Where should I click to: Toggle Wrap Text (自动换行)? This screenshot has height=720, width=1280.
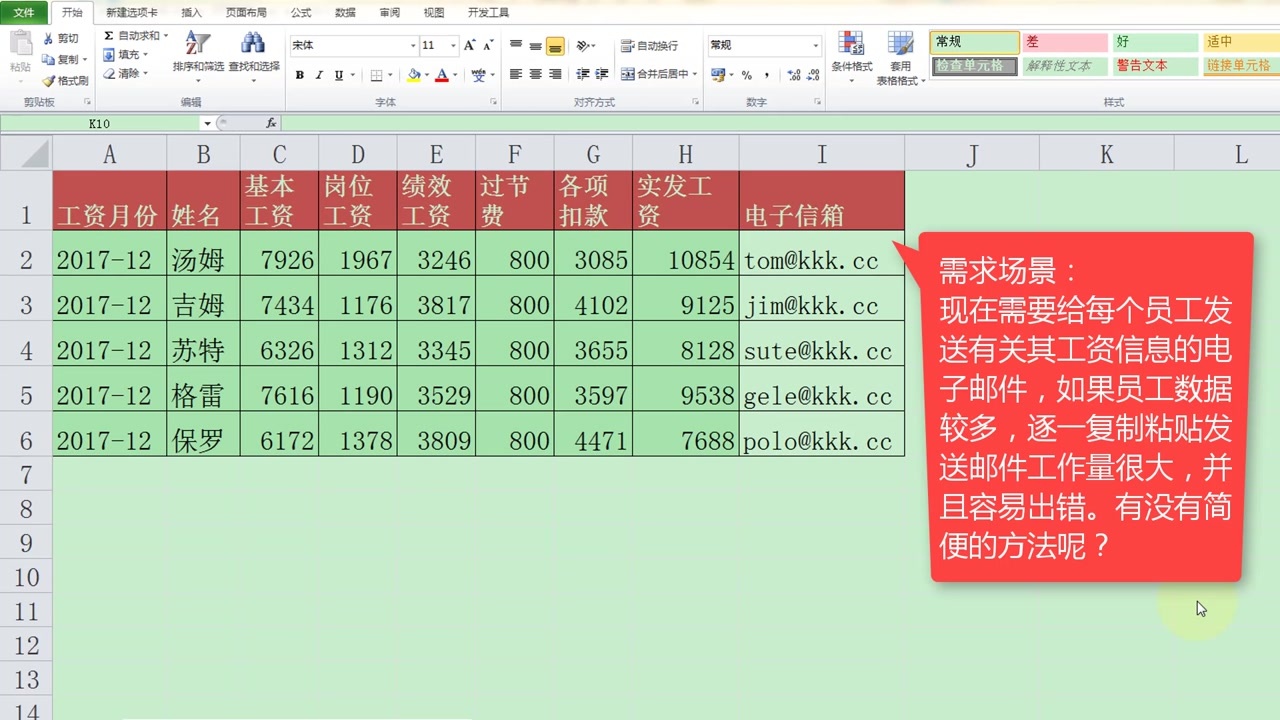tap(649, 46)
